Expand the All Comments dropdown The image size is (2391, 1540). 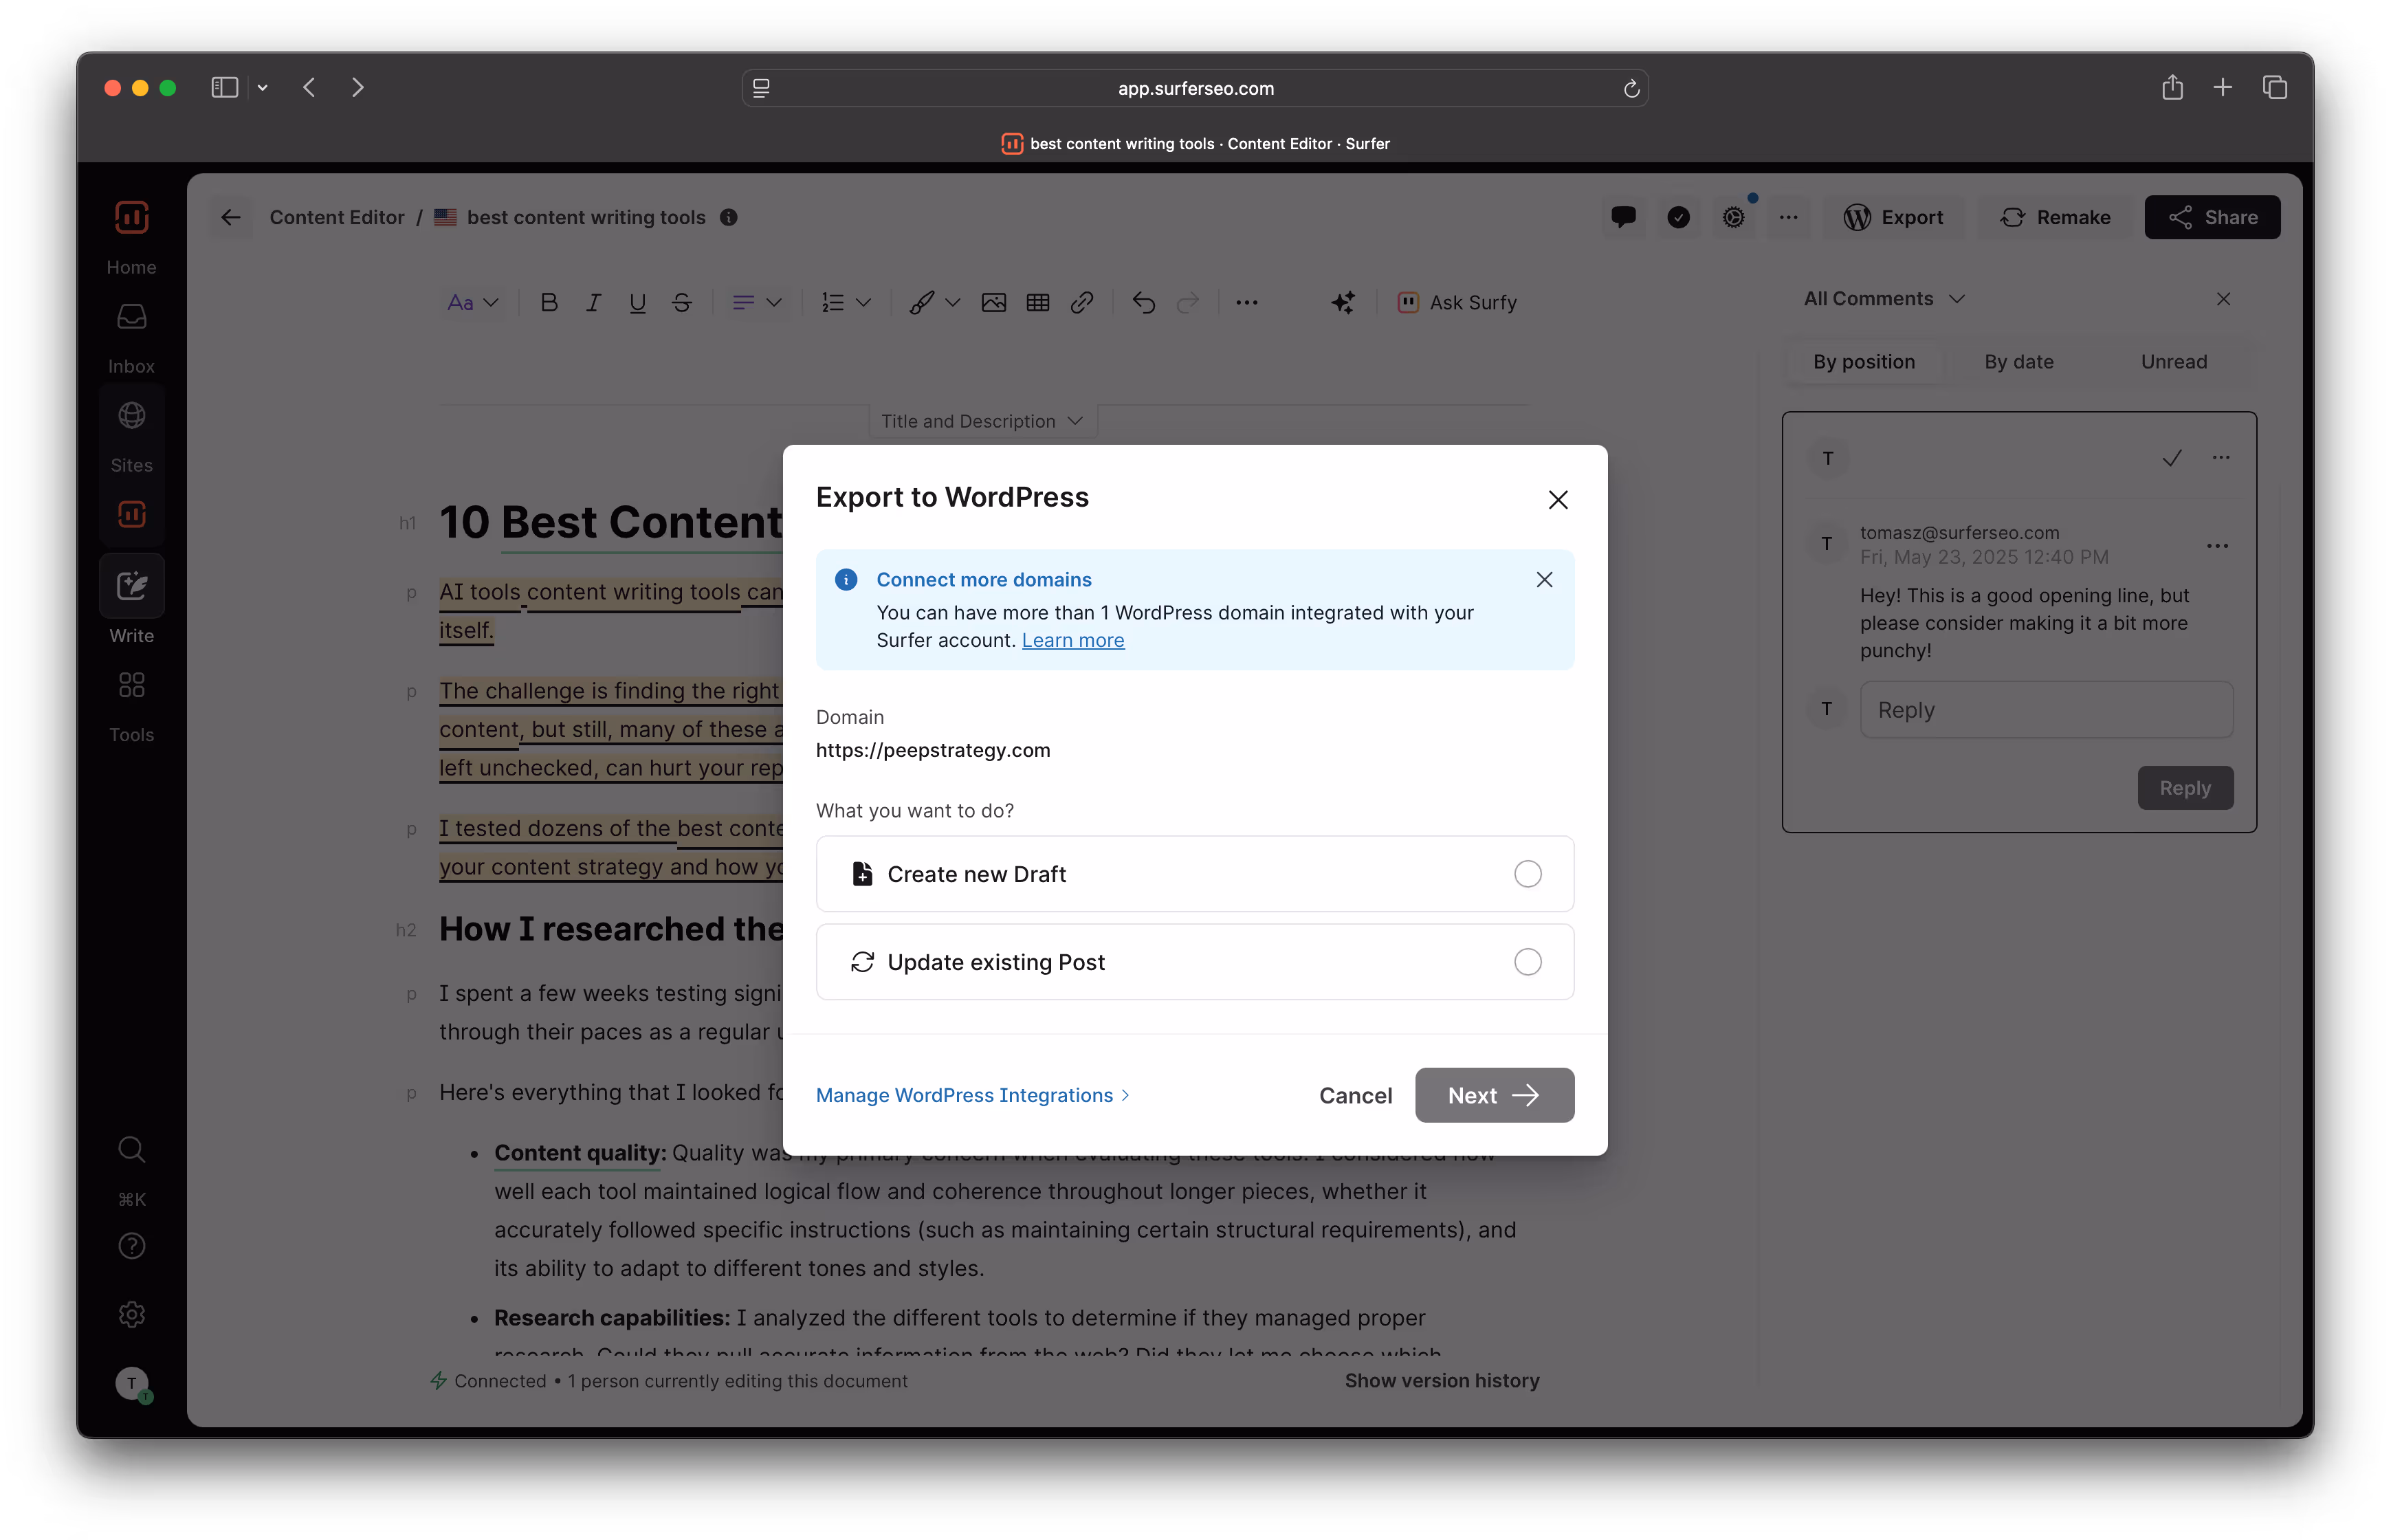tap(1883, 299)
